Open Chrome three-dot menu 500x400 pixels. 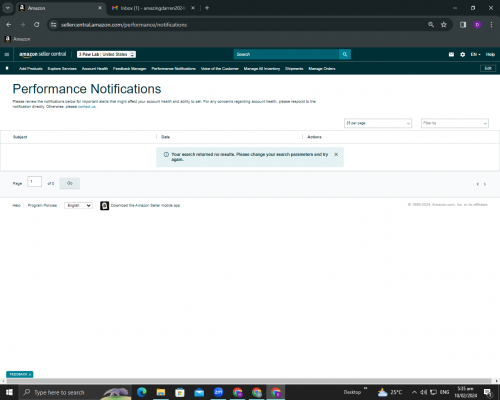click(x=491, y=25)
